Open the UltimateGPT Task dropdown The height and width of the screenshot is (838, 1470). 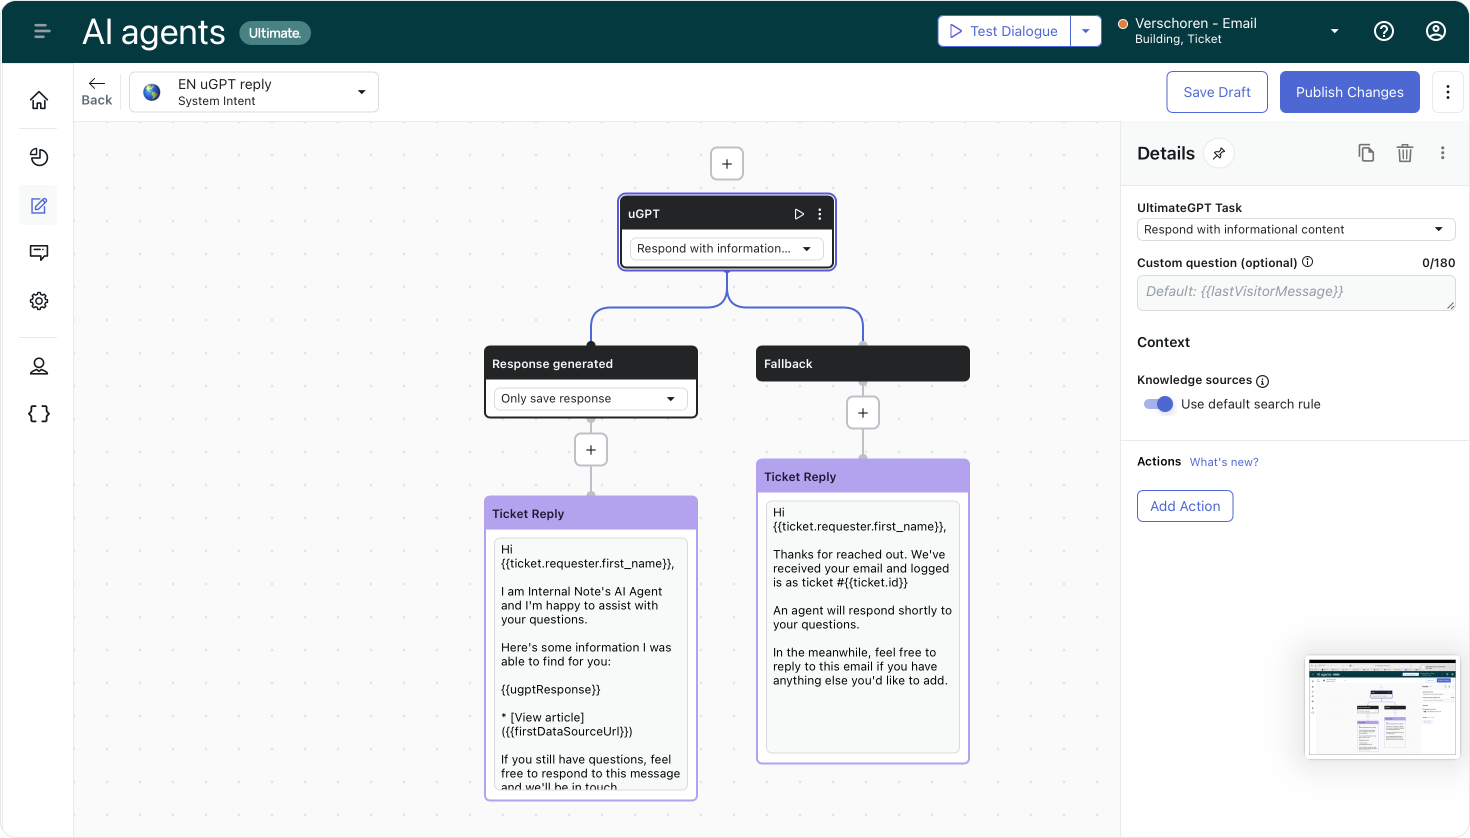(1296, 230)
